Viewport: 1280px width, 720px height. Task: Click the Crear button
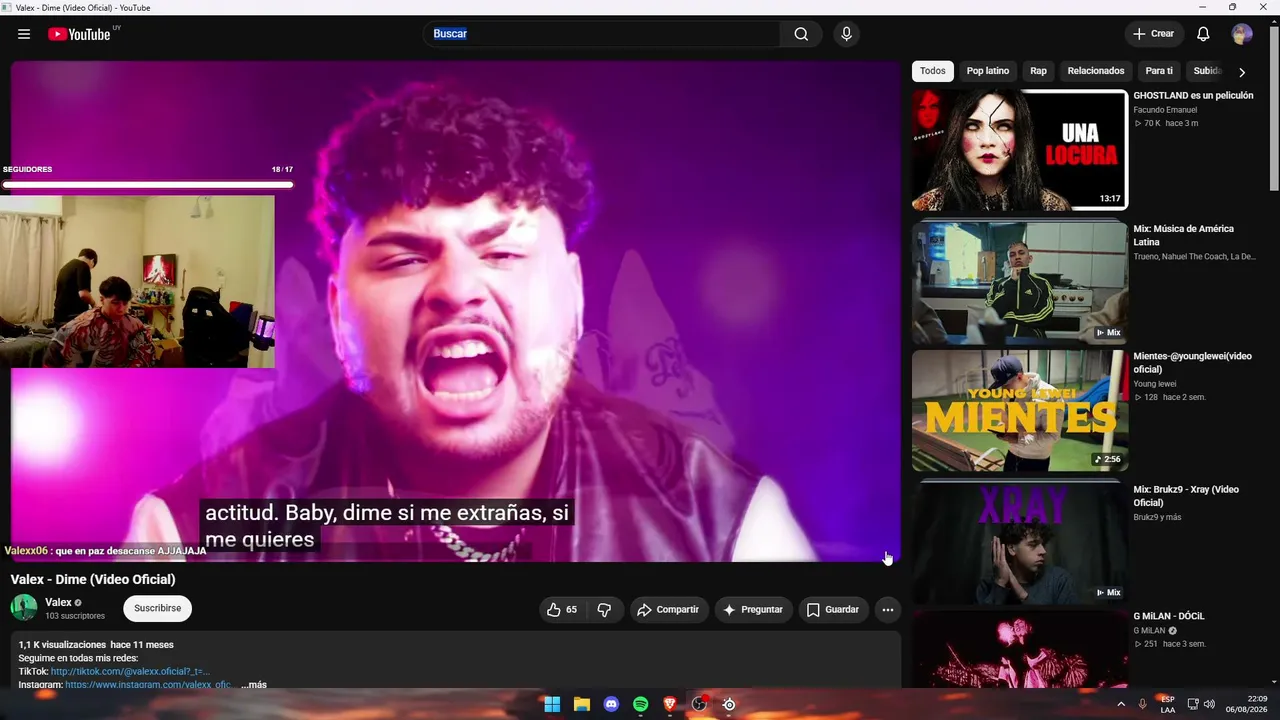coord(1153,34)
